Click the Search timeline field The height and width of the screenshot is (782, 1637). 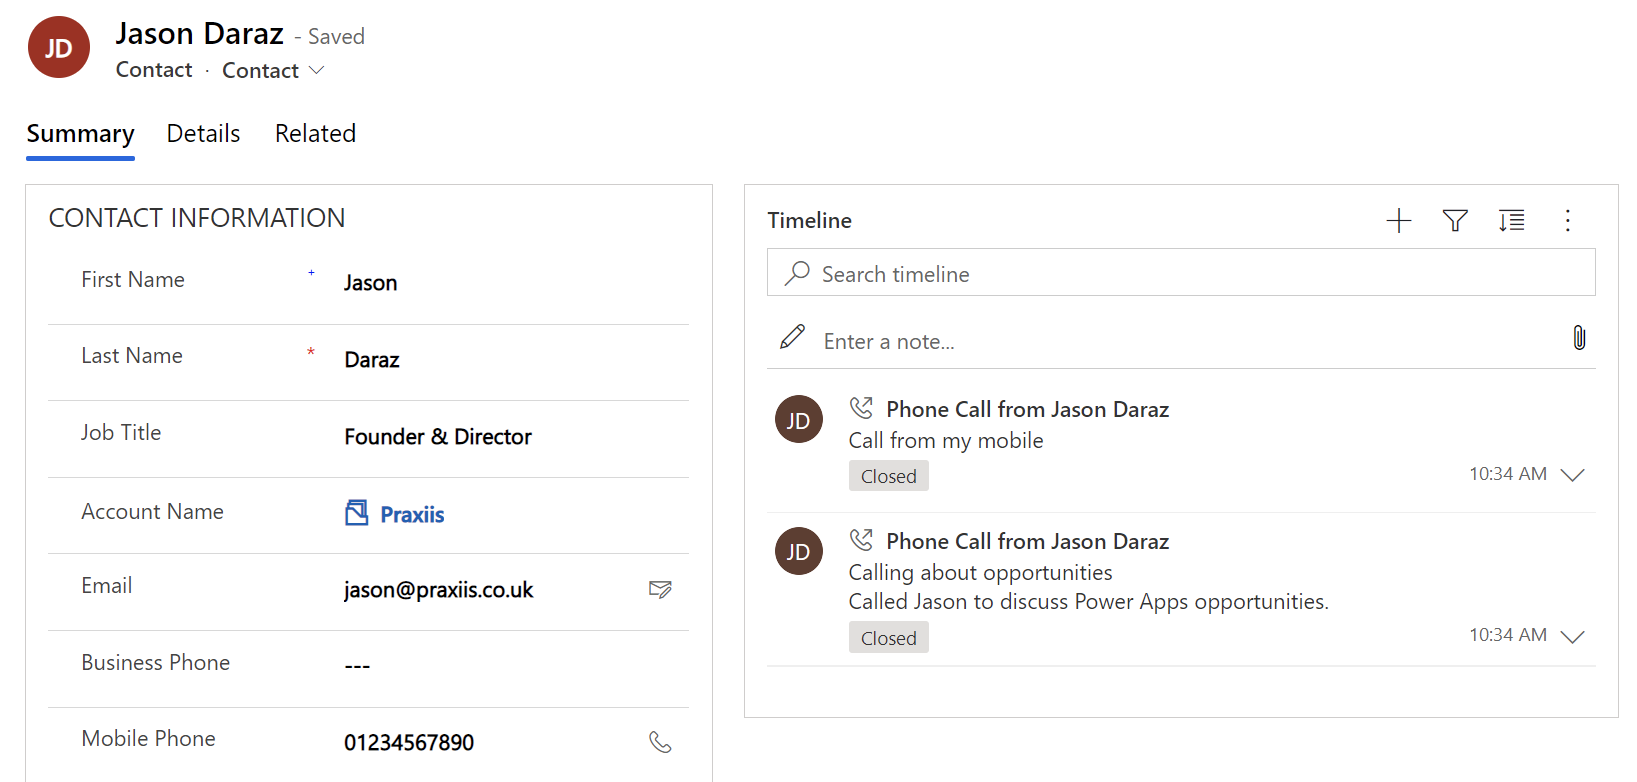click(1181, 272)
